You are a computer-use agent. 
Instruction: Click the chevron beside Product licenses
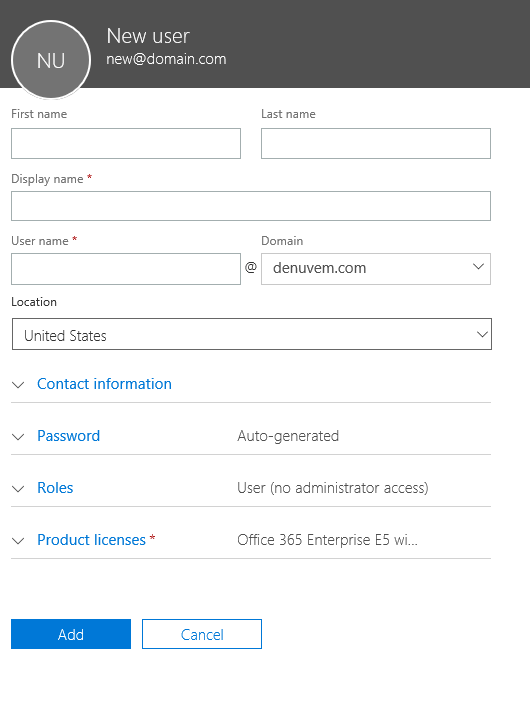click(x=18, y=541)
